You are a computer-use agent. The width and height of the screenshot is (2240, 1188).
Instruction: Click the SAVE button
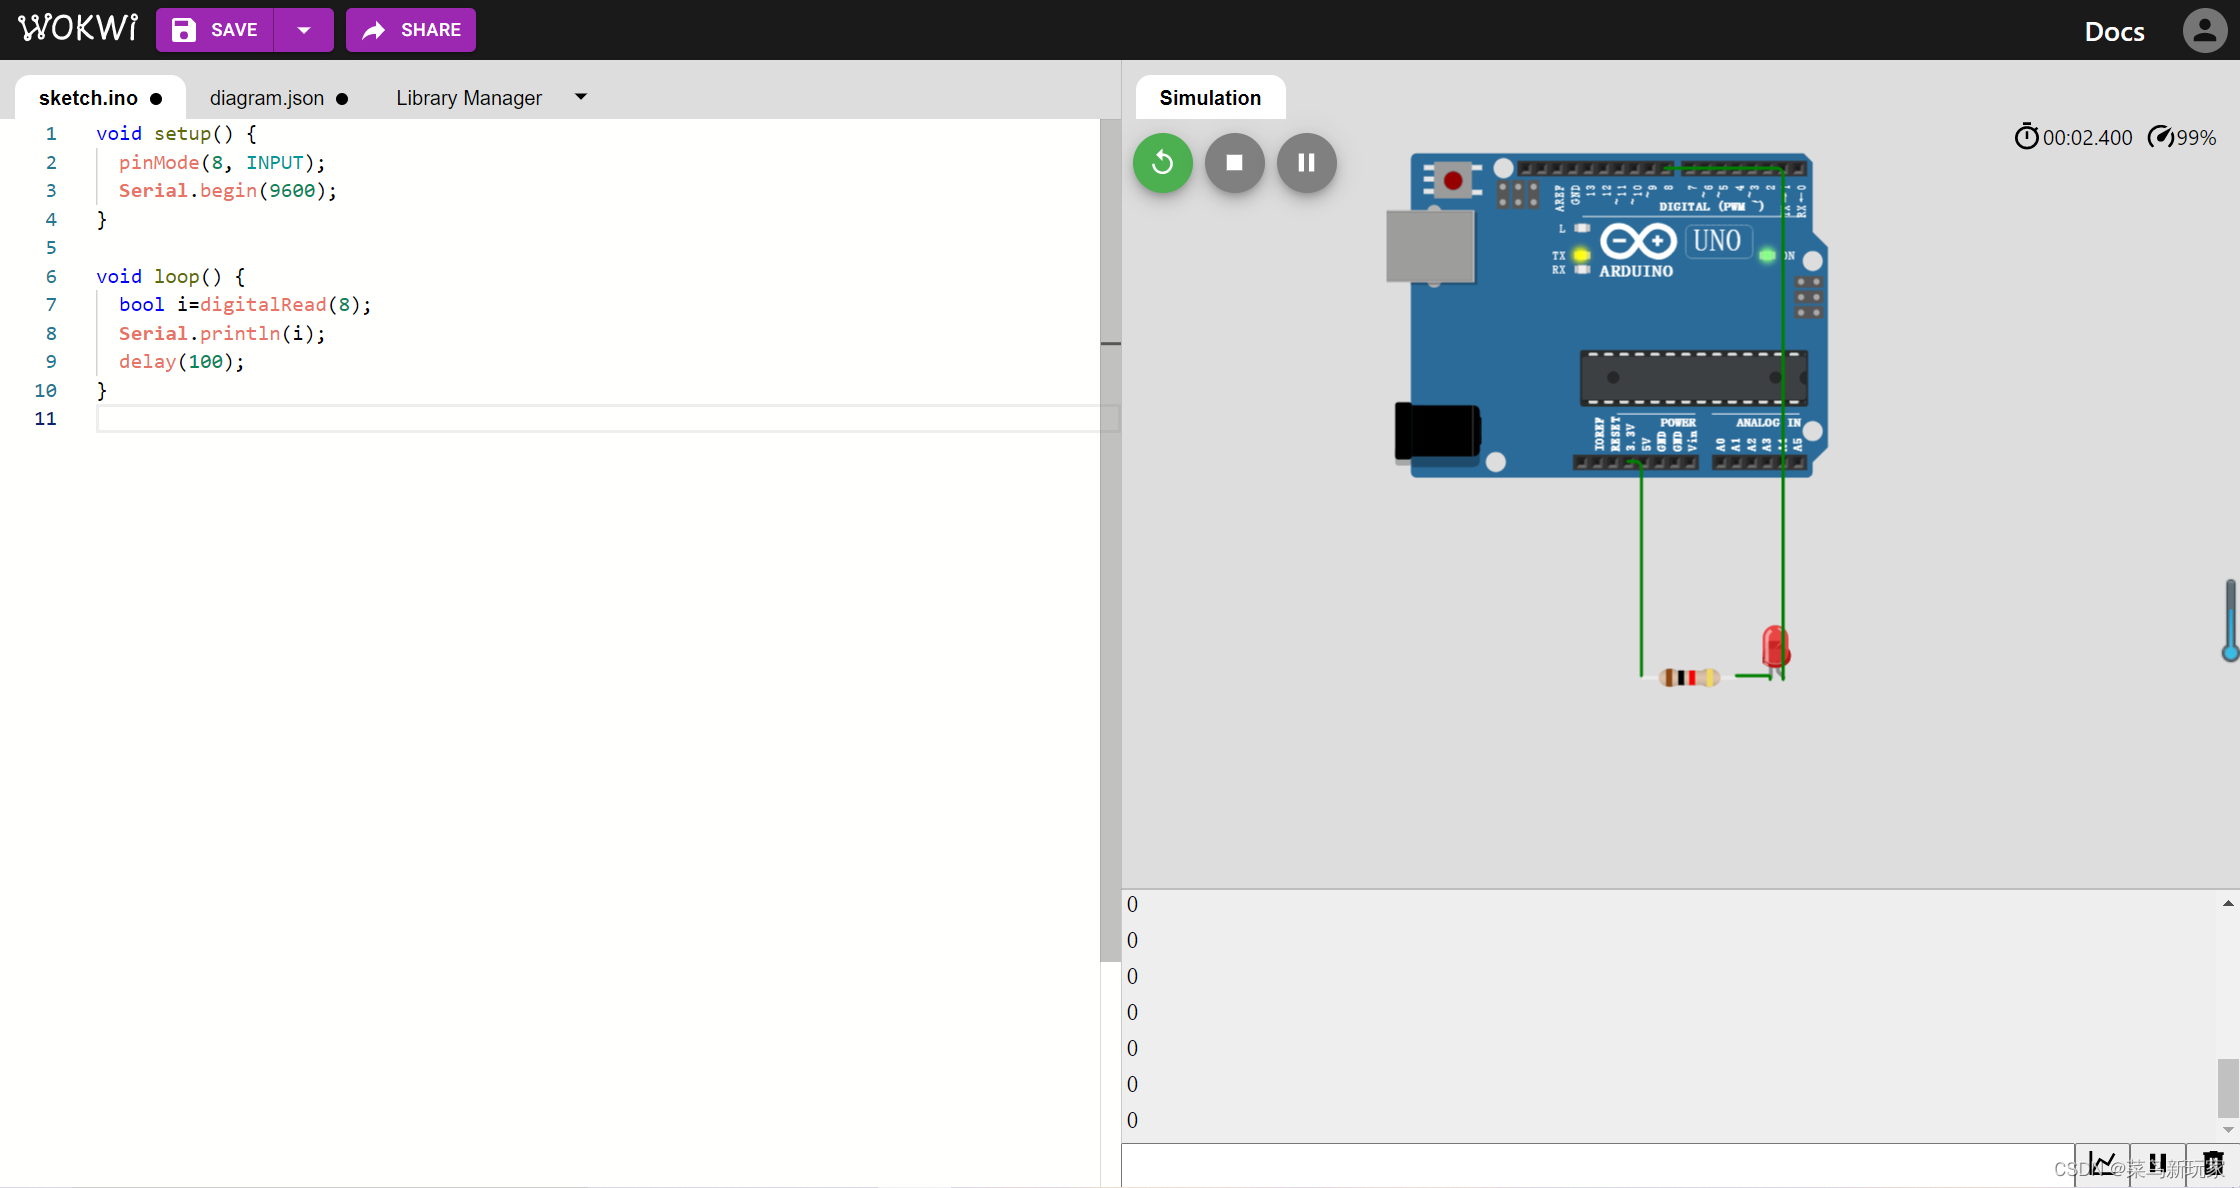[x=215, y=30]
